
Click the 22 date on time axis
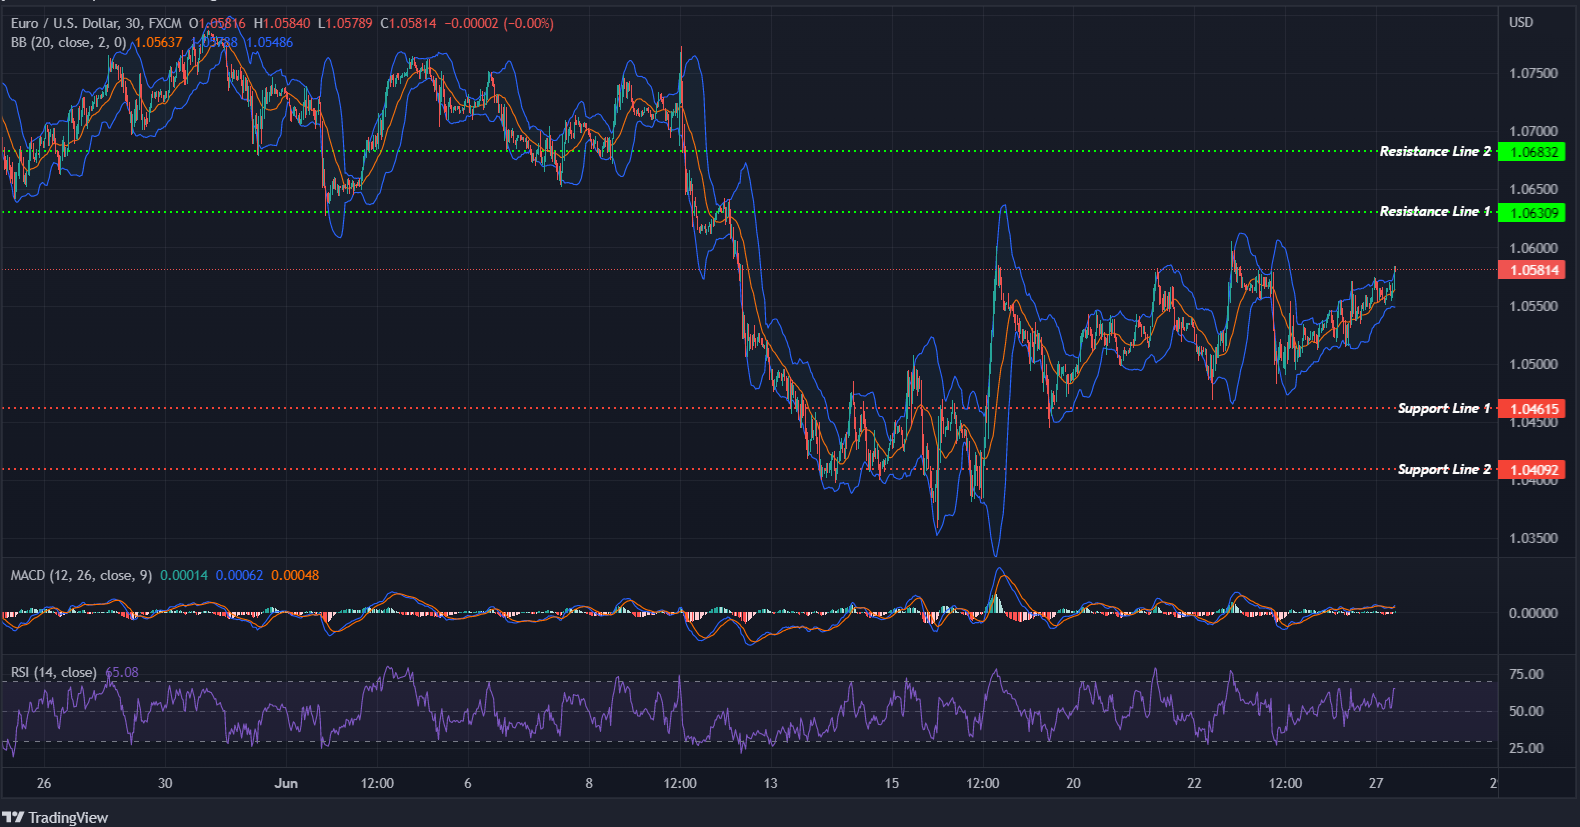coord(1194,783)
